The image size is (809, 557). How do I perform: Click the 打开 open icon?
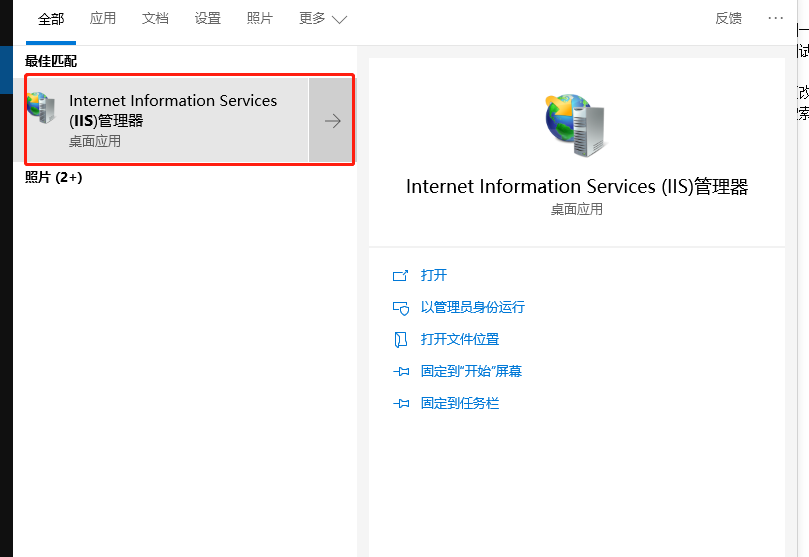[400, 276]
